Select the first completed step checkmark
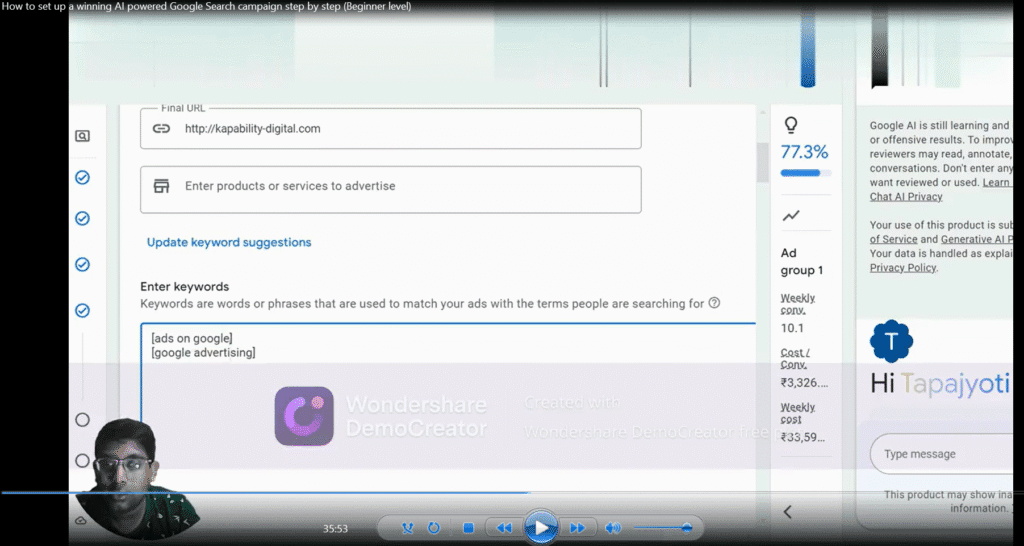Image resolution: width=1024 pixels, height=546 pixels. click(83, 177)
